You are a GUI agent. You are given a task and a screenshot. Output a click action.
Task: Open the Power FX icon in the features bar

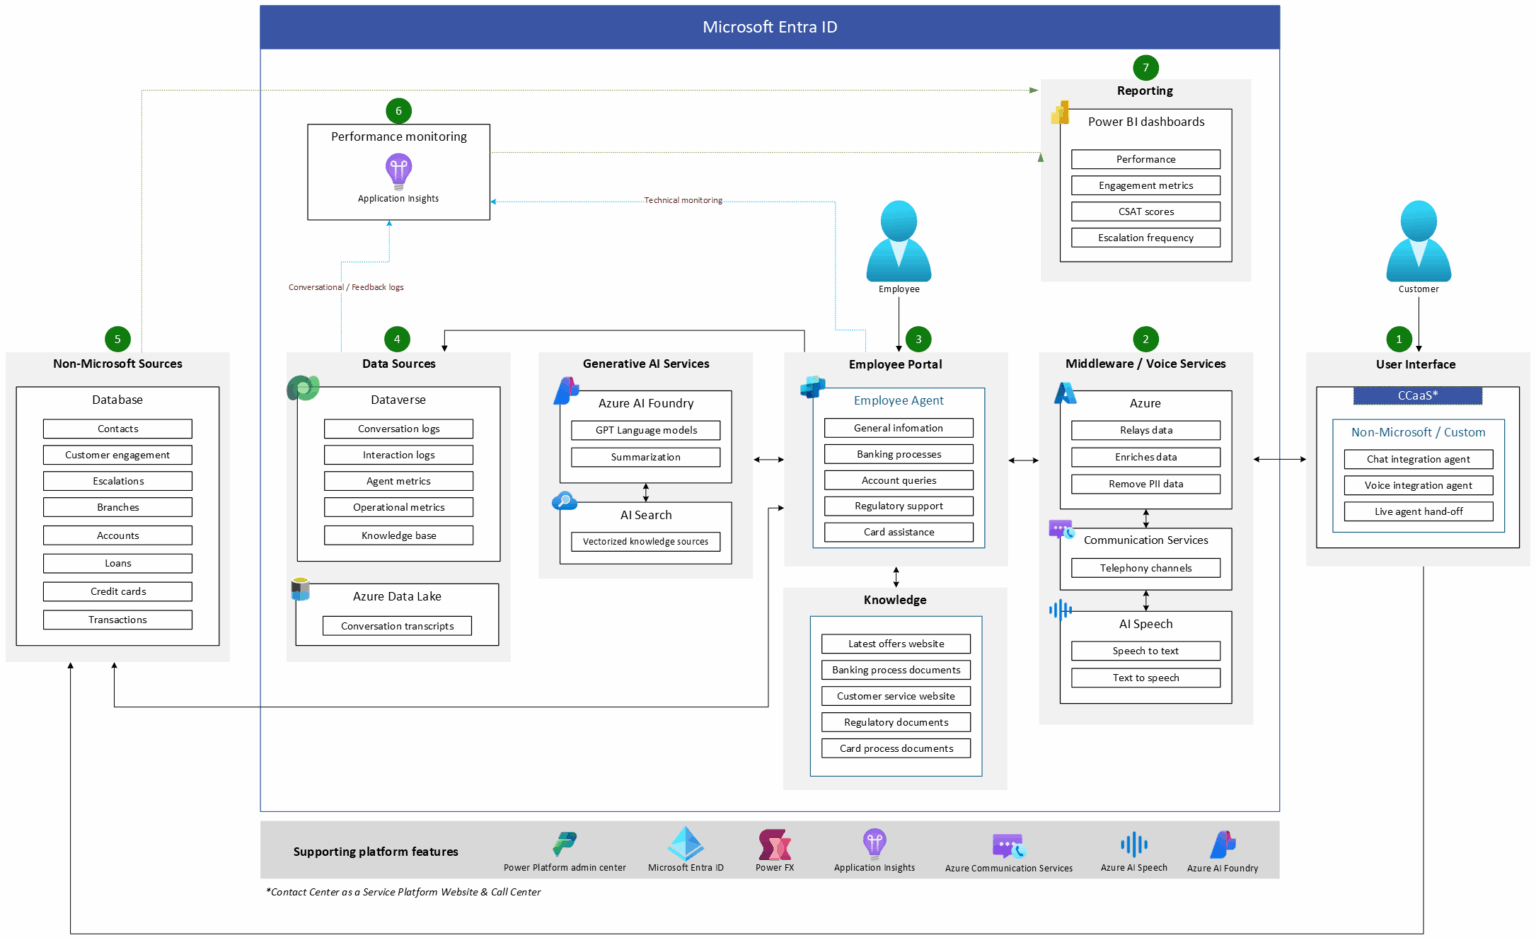[x=773, y=842]
